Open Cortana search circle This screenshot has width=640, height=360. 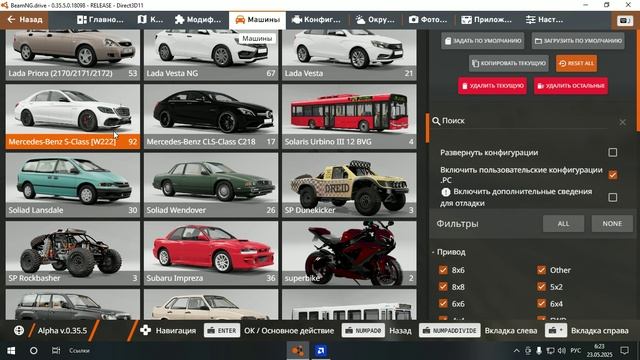[33, 351]
